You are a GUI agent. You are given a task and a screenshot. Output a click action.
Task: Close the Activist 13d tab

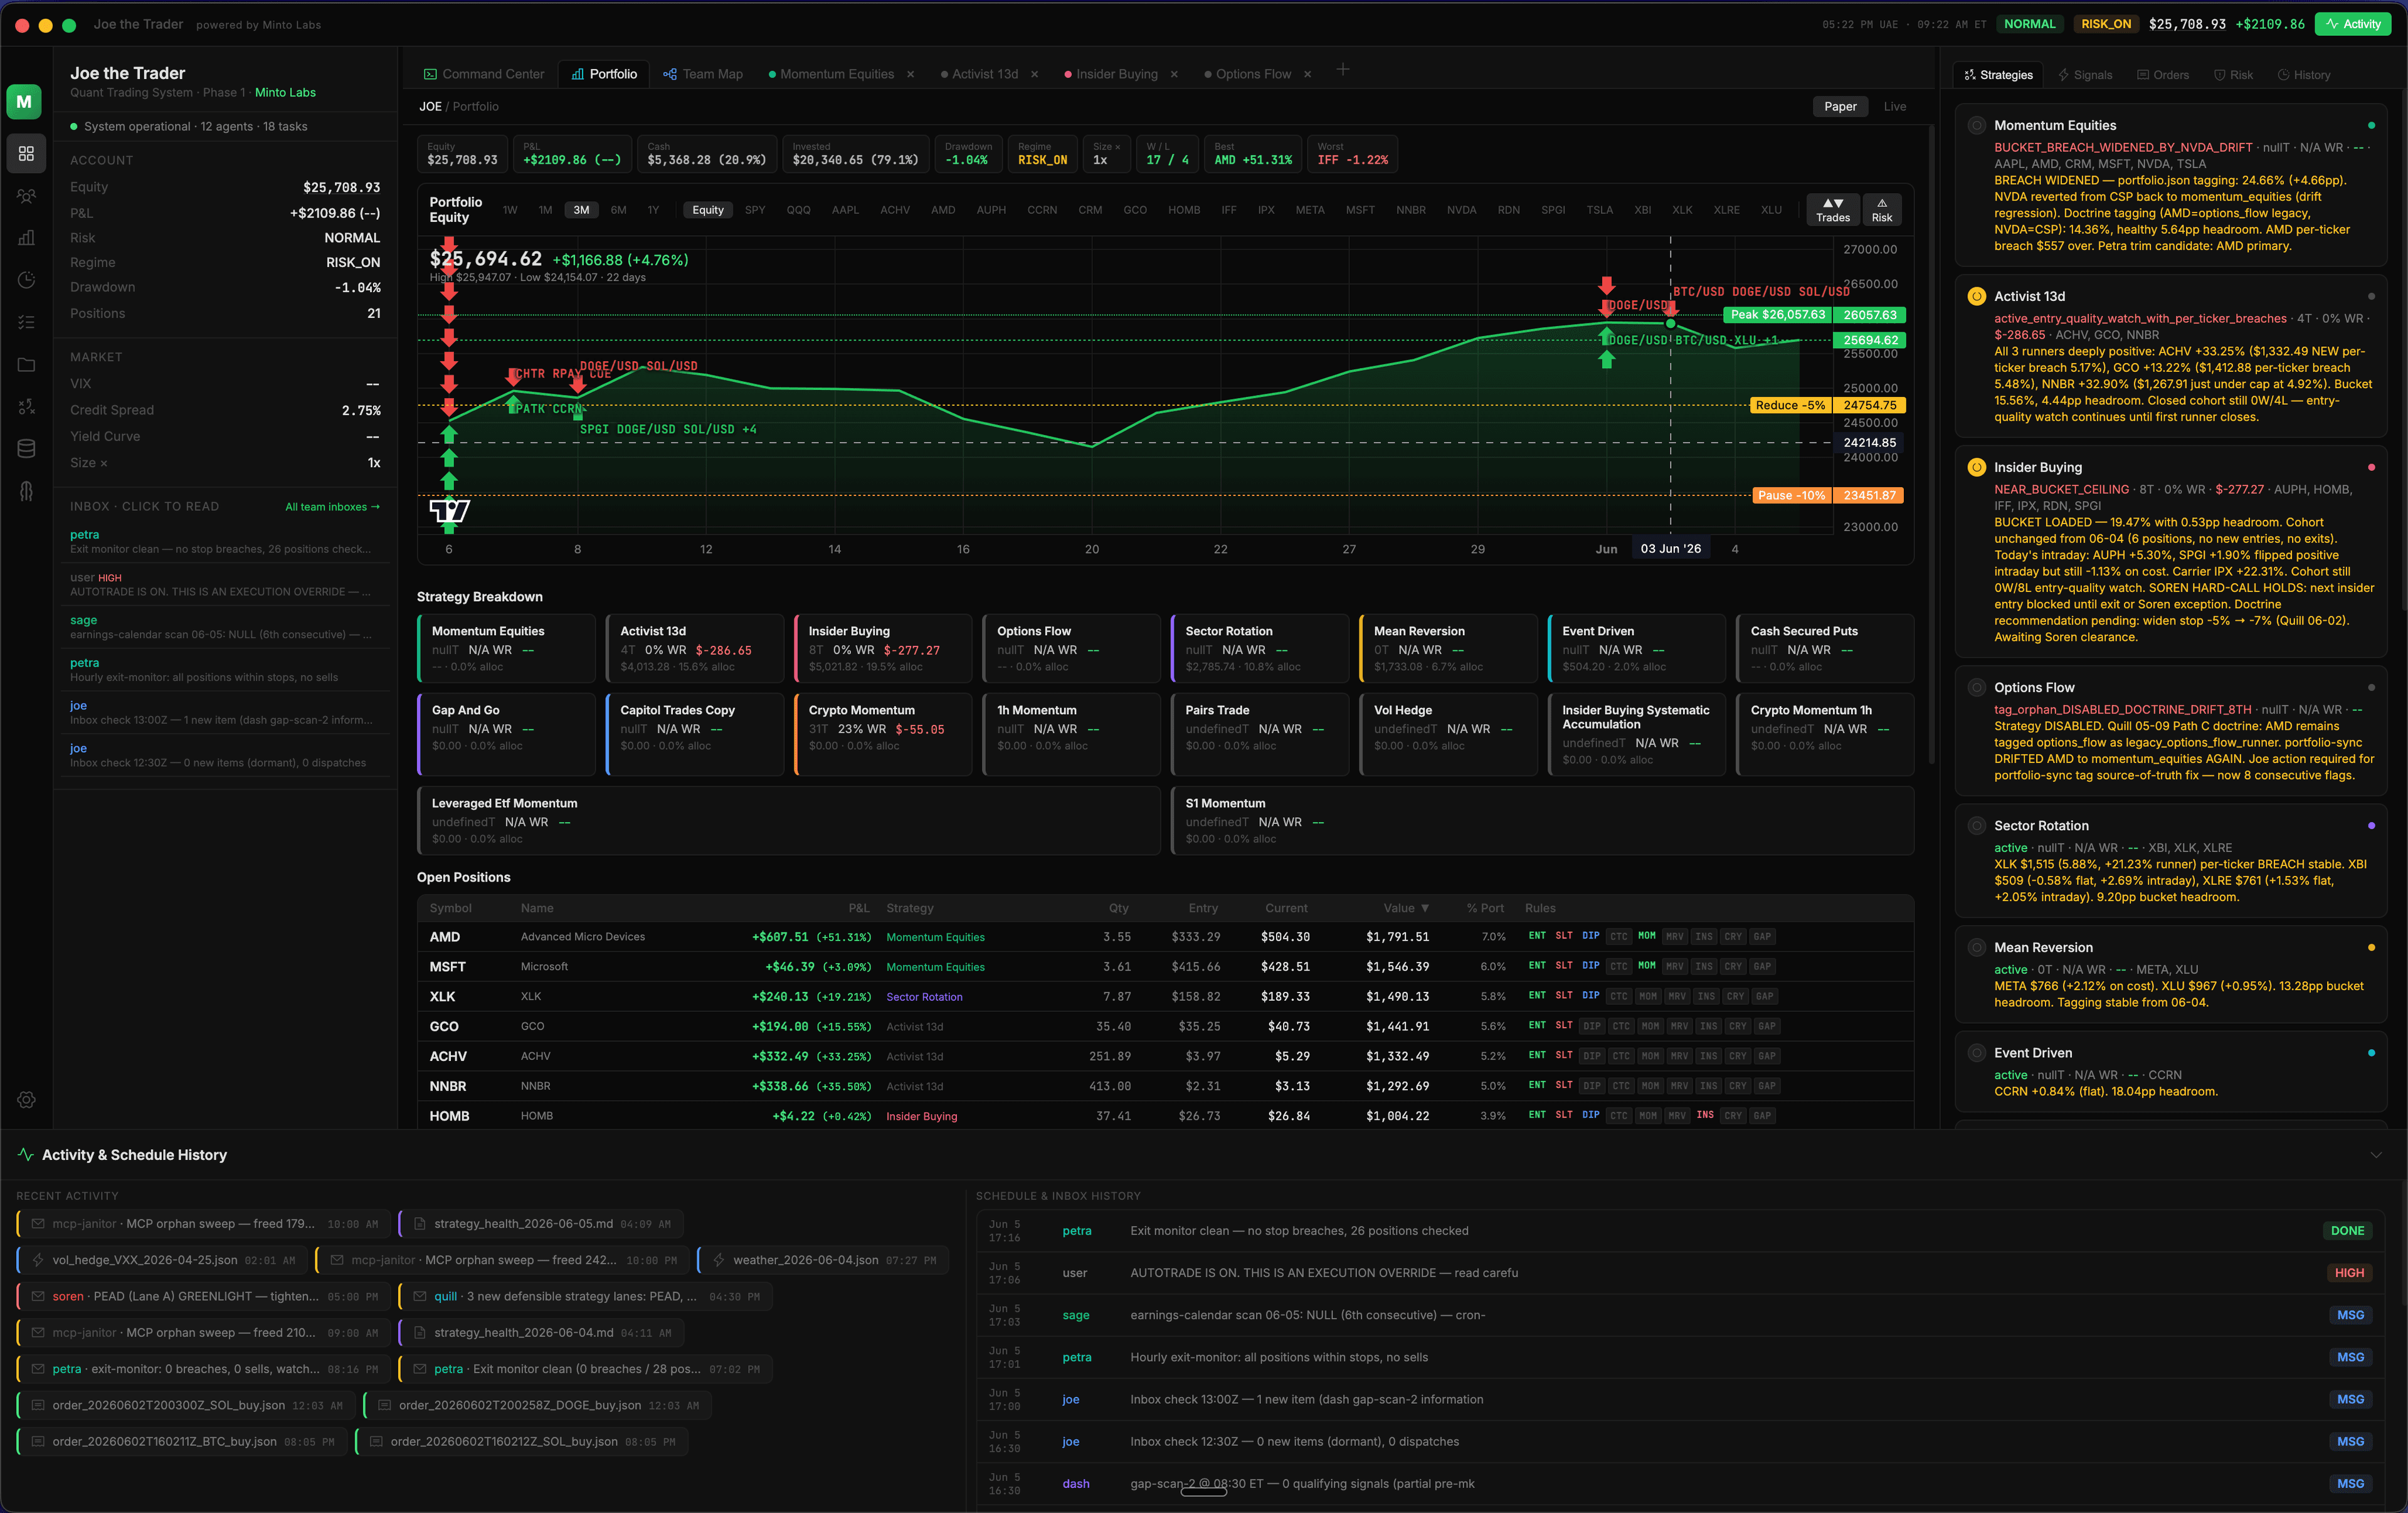(x=1034, y=74)
